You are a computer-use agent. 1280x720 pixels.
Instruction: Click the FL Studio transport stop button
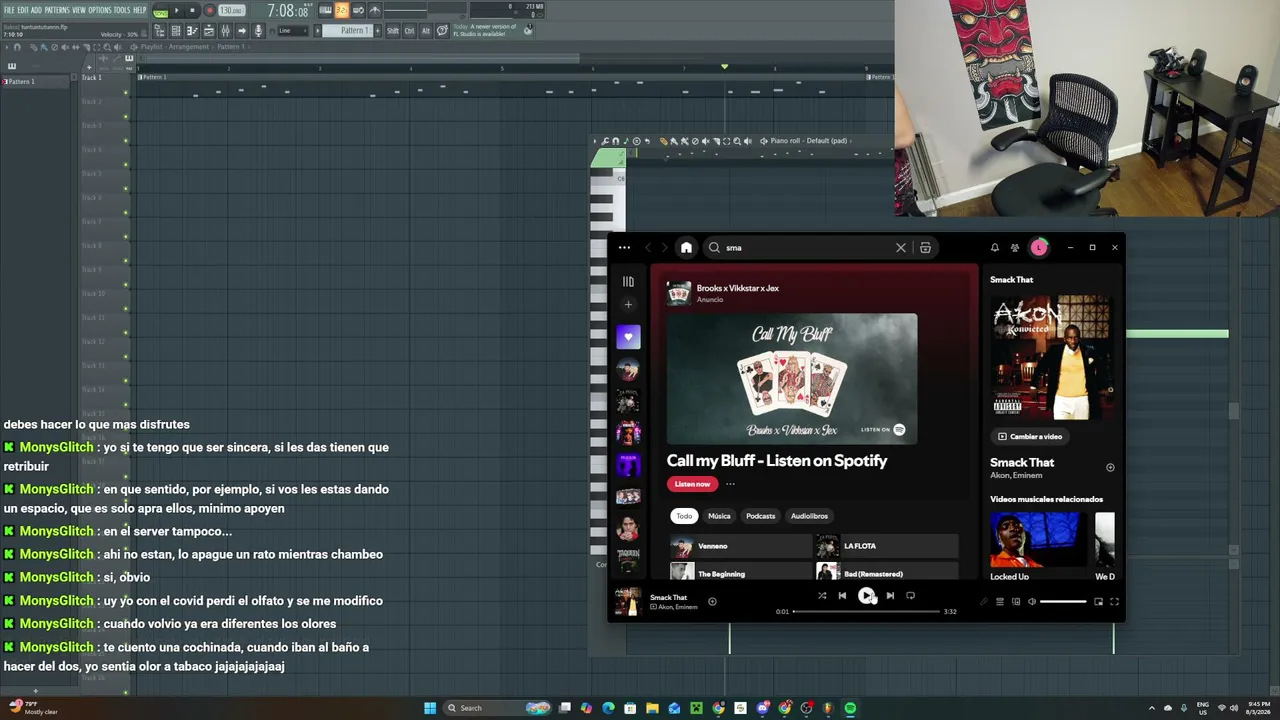(193, 11)
